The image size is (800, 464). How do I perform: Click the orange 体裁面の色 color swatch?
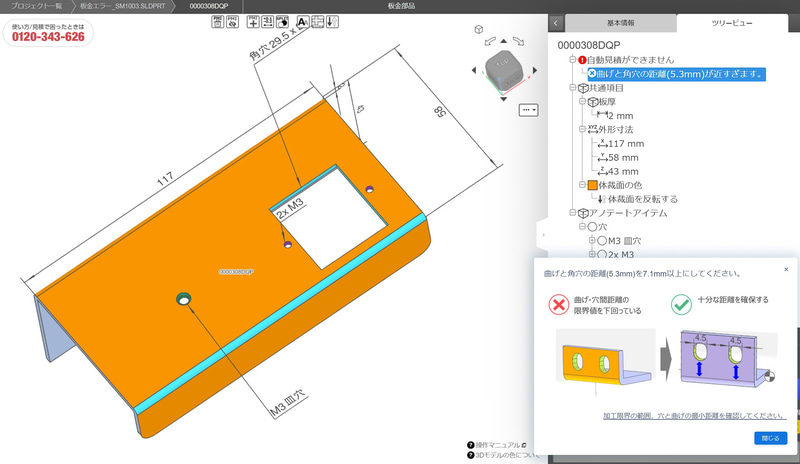pos(592,185)
